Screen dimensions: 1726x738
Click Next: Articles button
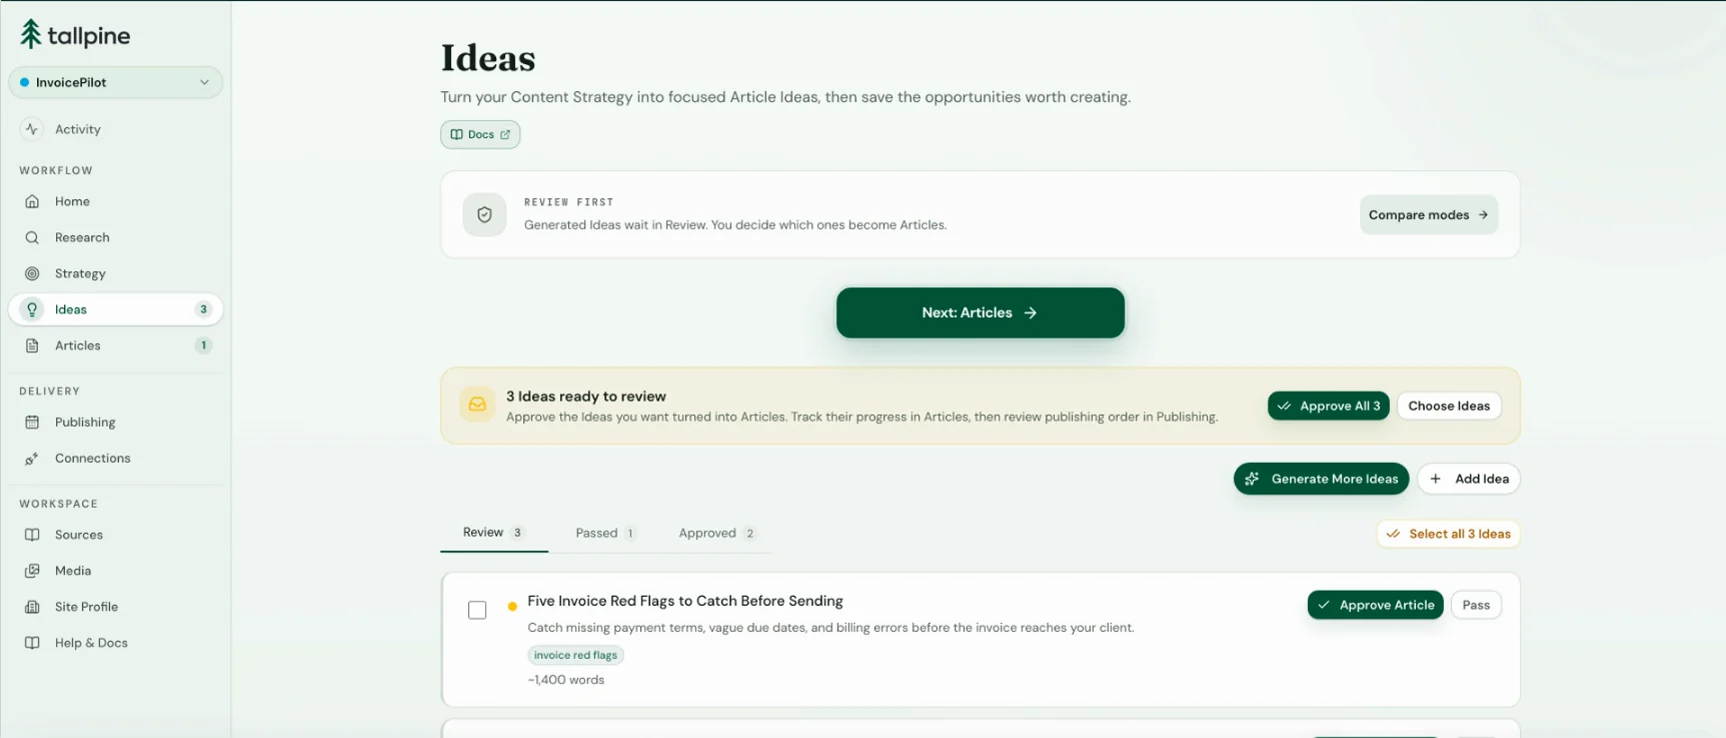click(x=980, y=313)
